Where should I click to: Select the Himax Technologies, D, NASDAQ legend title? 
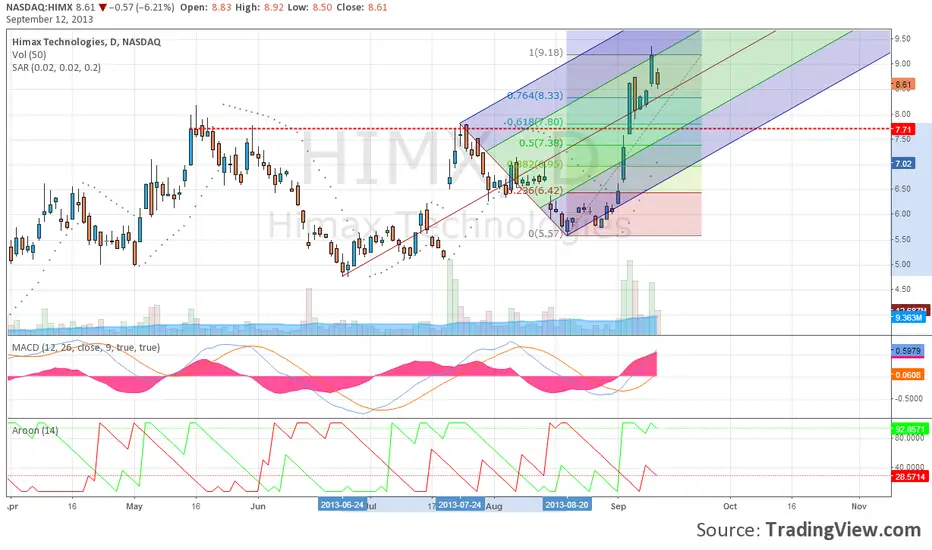tap(86, 42)
